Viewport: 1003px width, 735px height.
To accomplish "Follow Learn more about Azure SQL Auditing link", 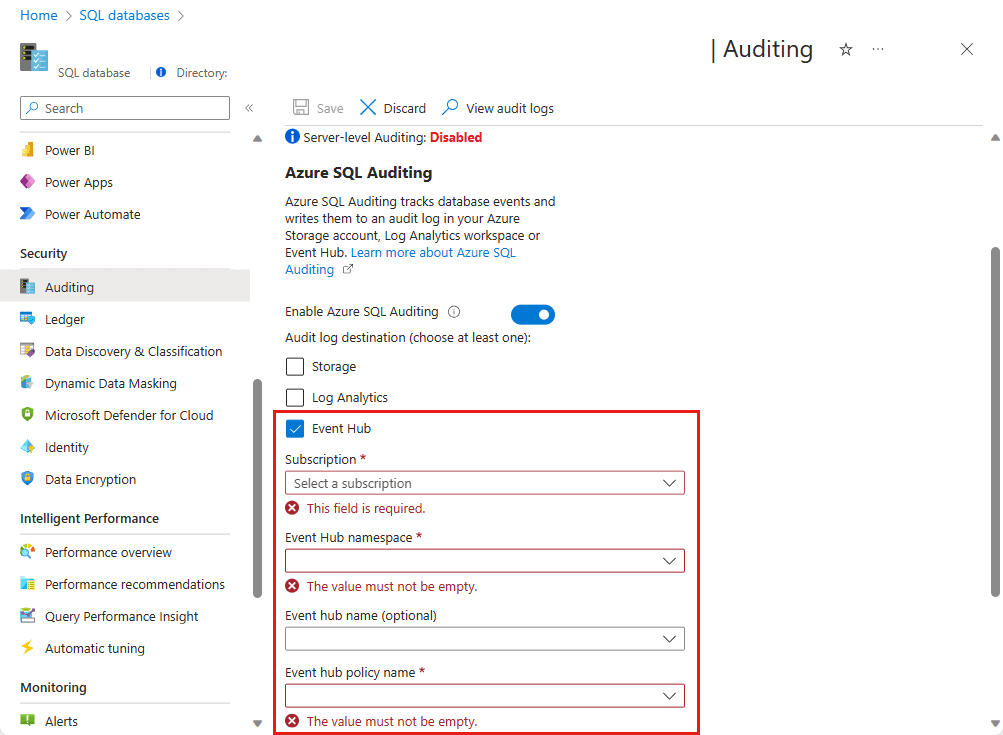I will [400, 261].
